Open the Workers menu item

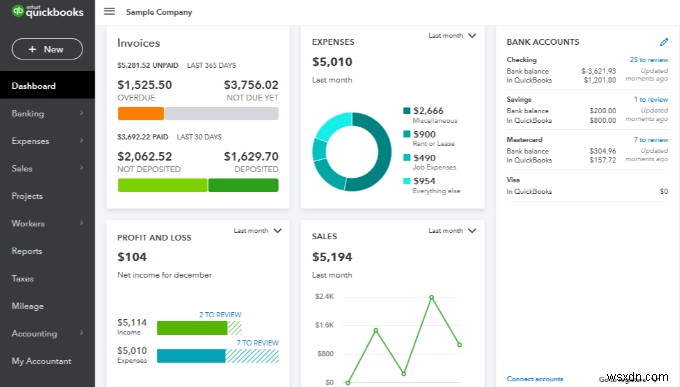pyautogui.click(x=28, y=223)
